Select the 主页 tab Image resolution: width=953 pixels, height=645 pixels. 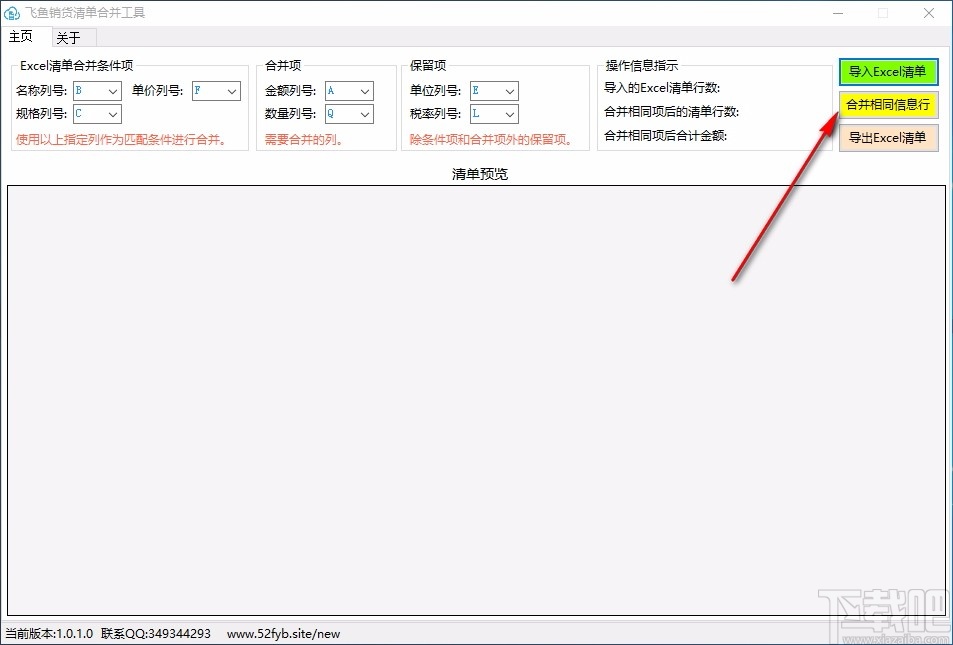click(x=21, y=37)
